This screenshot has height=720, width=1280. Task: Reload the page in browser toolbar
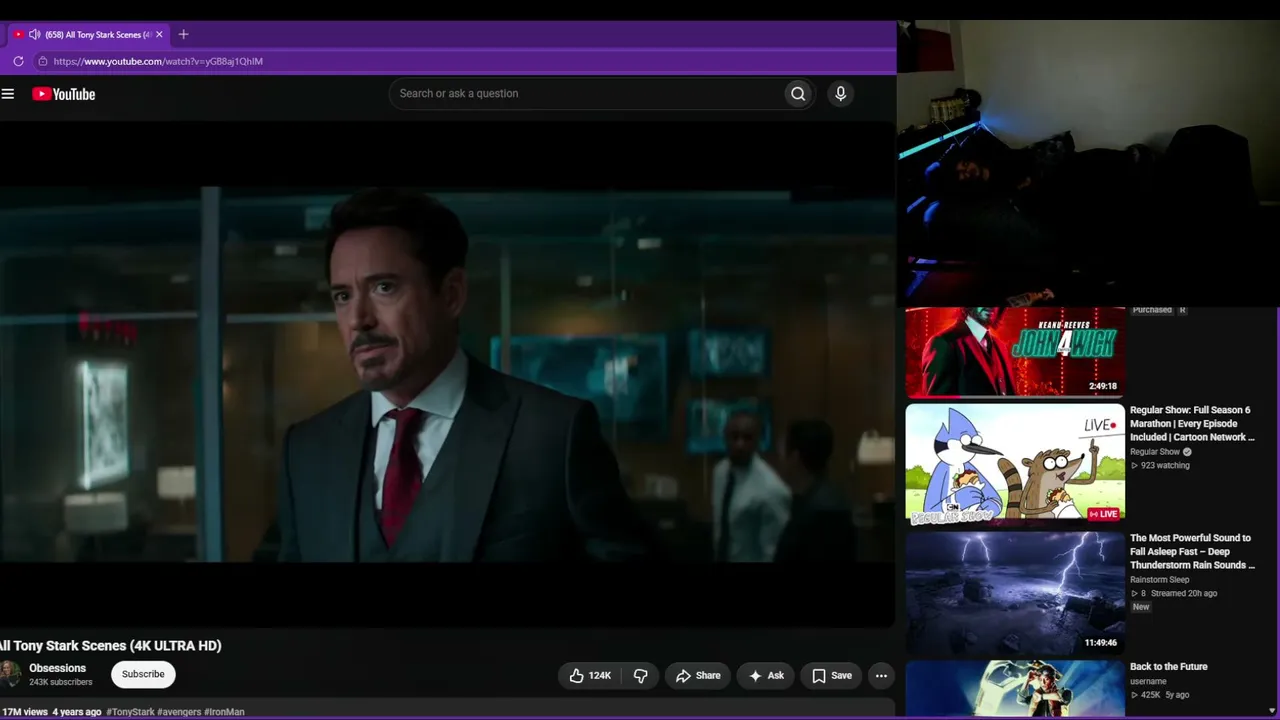coord(18,61)
